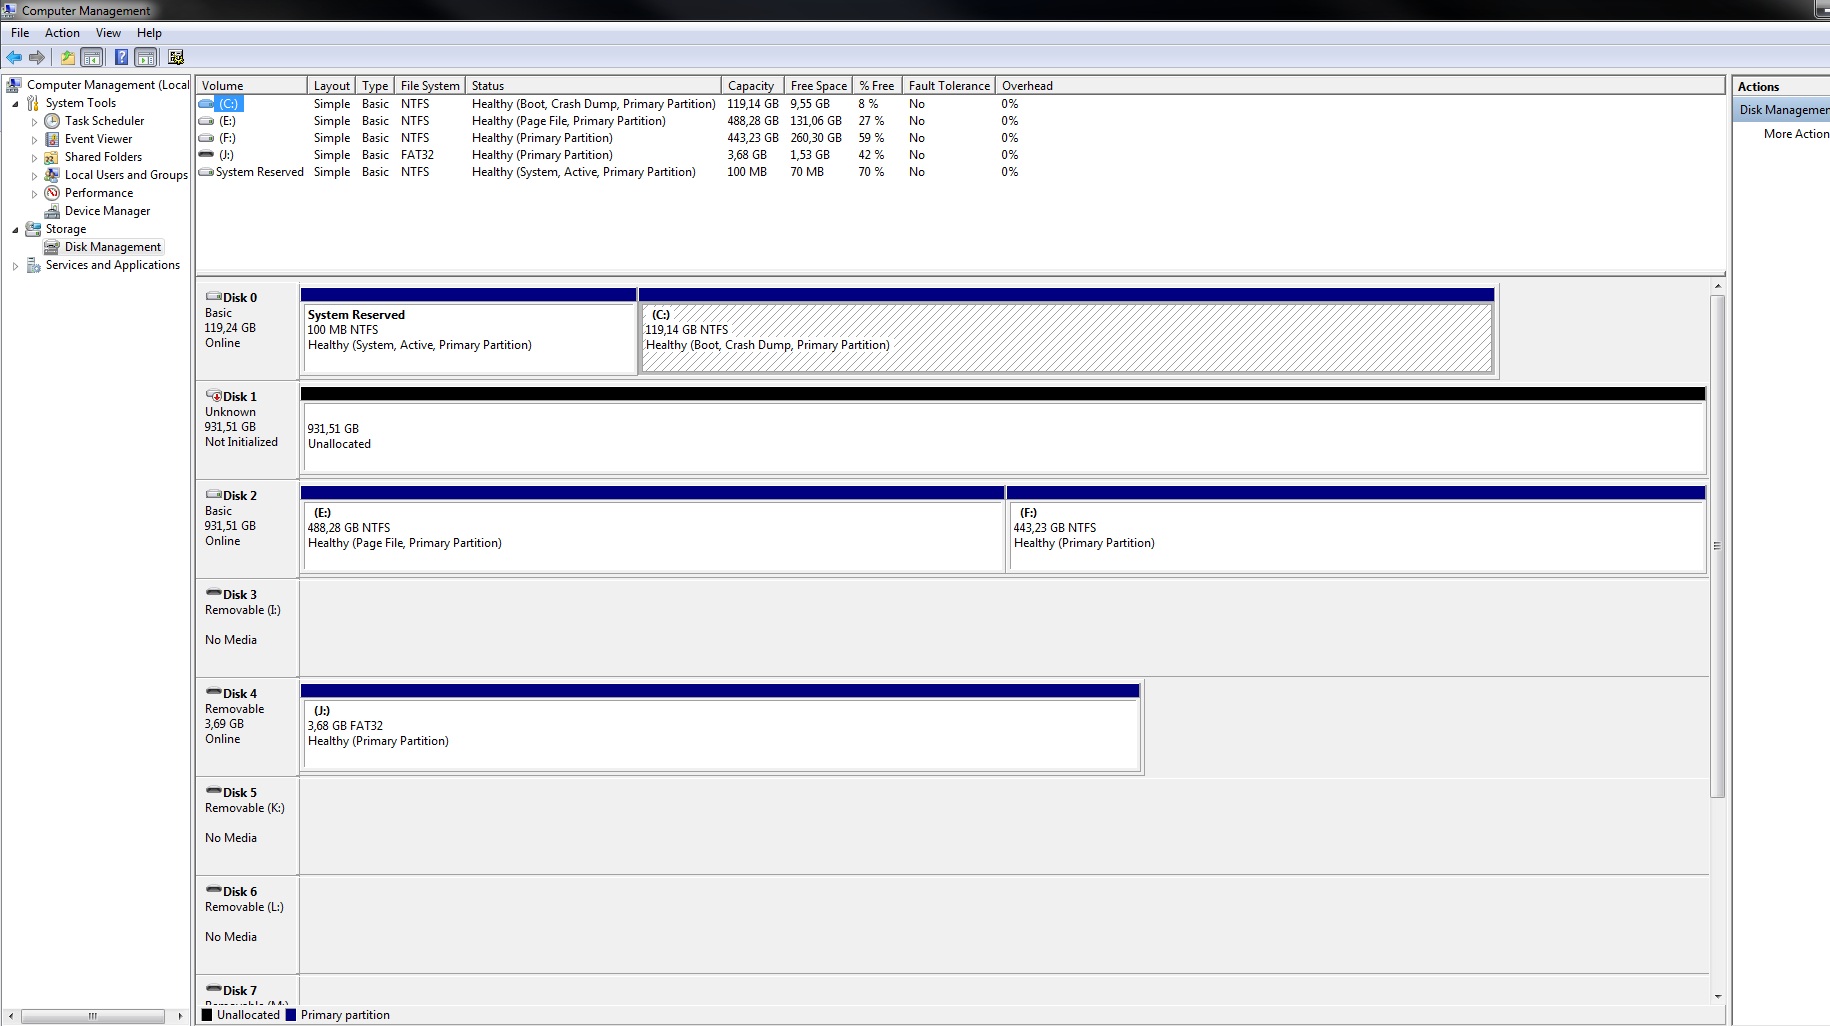Expand the Task Scheduler node
The width and height of the screenshot is (1830, 1026).
tap(34, 121)
